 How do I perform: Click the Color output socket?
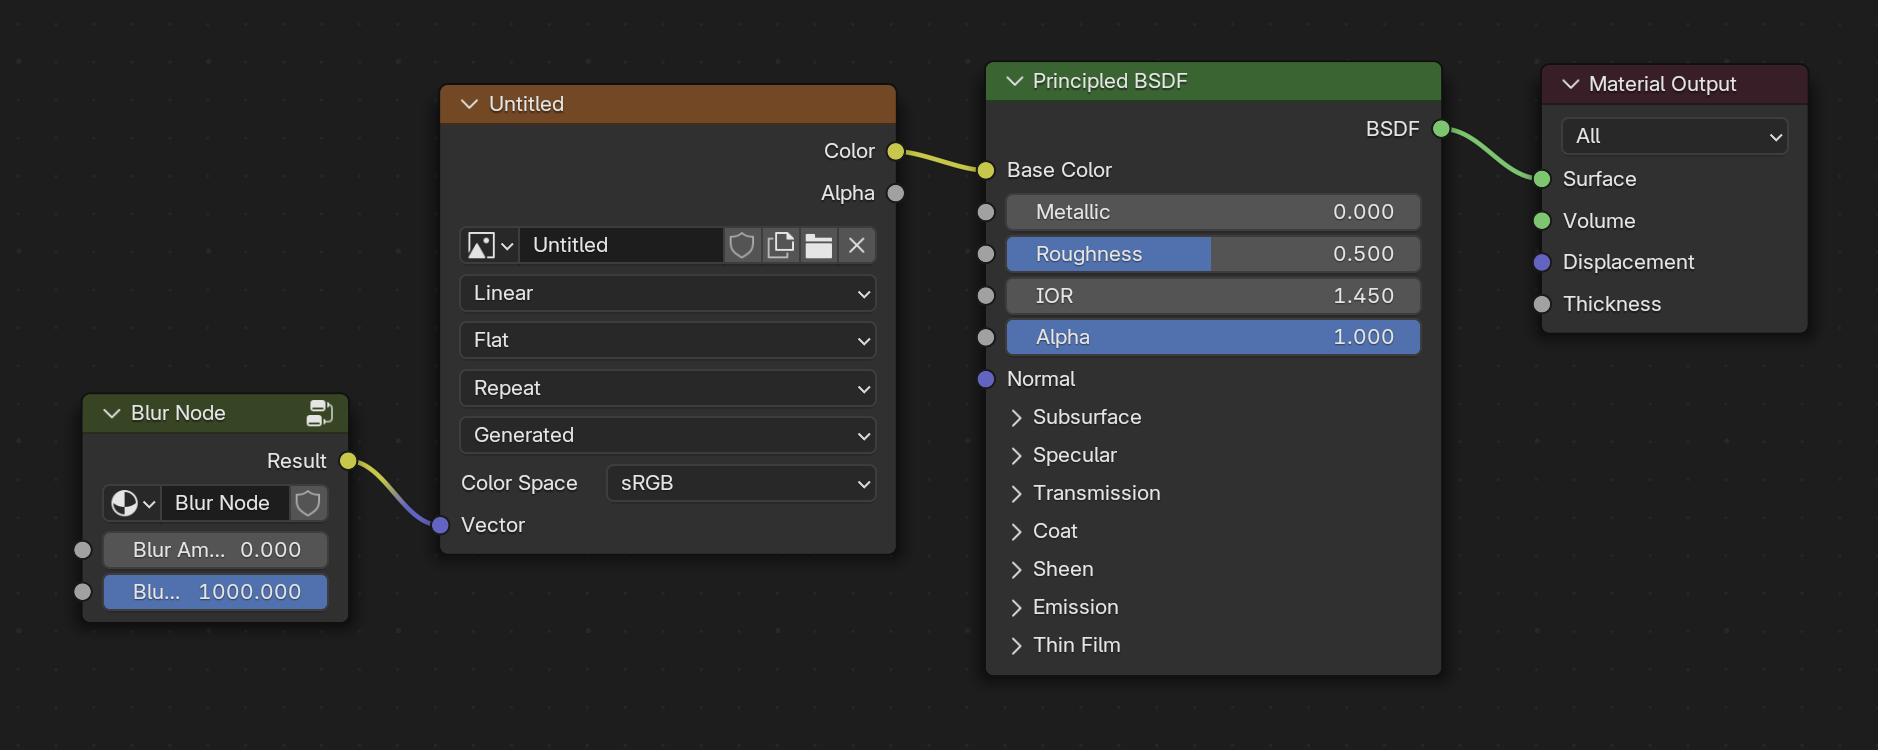click(896, 152)
